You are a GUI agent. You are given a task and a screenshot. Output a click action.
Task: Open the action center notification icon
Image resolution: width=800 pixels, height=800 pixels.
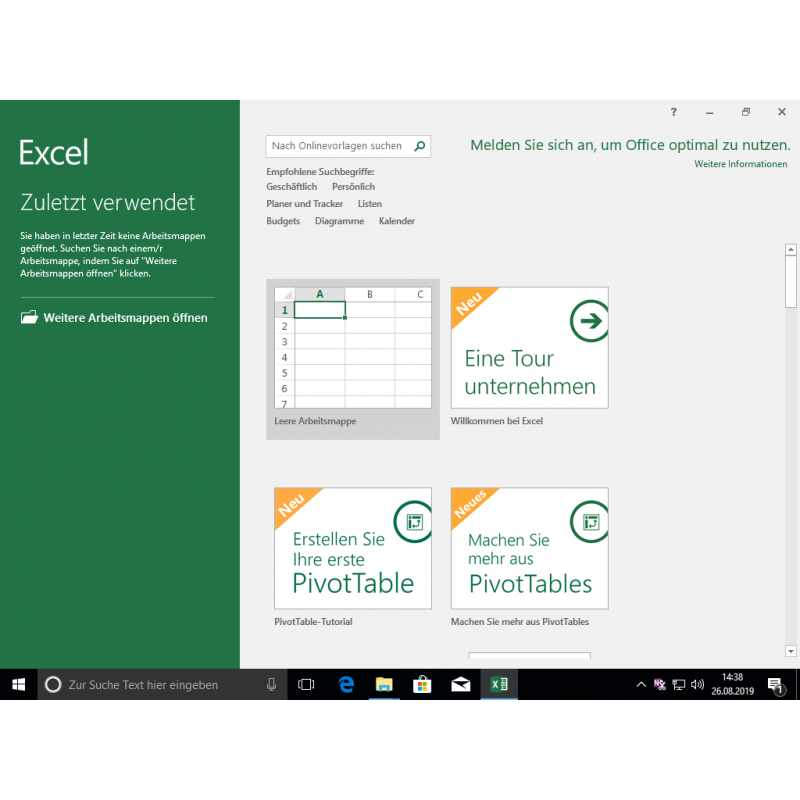pyautogui.click(x=776, y=685)
